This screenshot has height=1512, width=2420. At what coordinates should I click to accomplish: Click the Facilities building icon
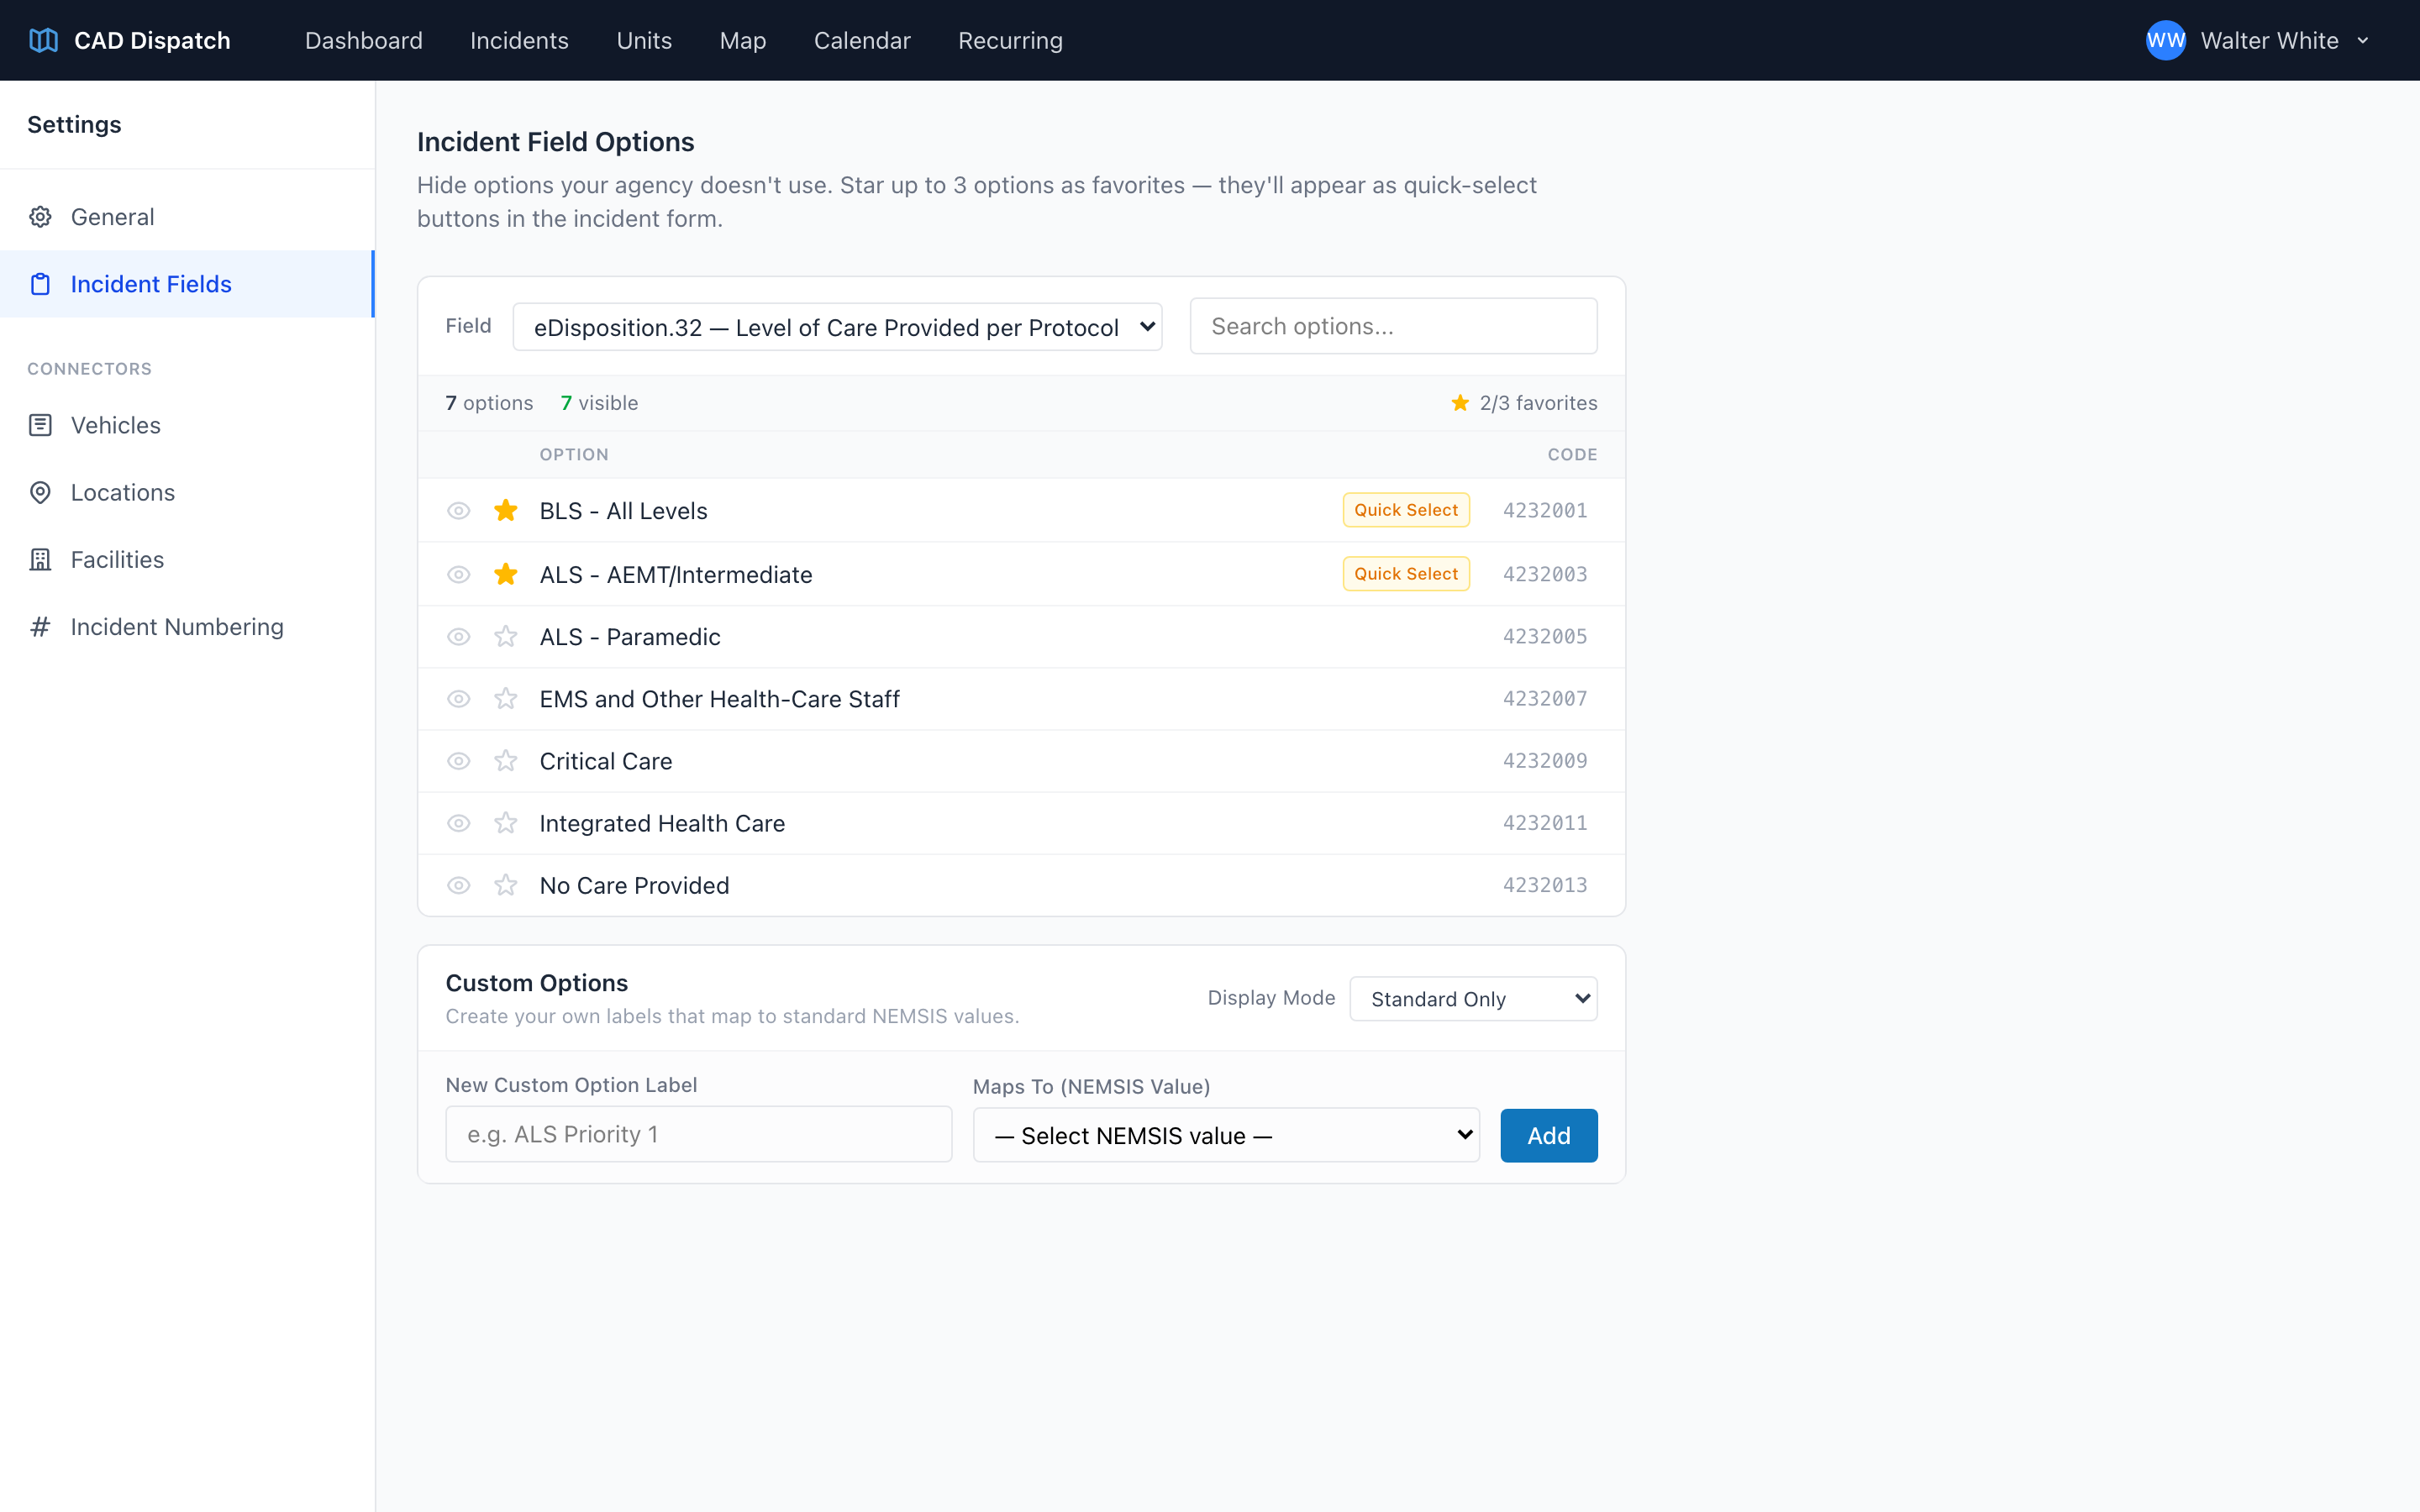pos(40,559)
